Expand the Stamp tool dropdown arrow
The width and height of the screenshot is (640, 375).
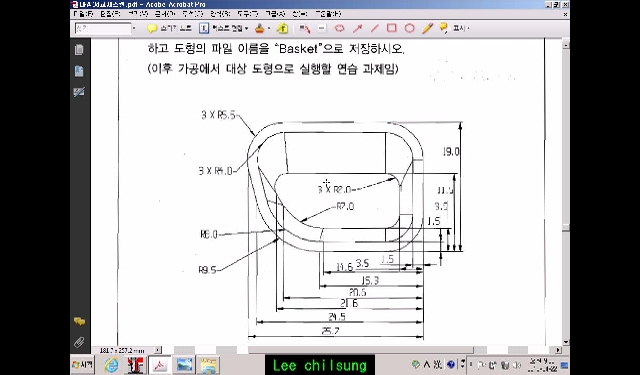[269, 29]
